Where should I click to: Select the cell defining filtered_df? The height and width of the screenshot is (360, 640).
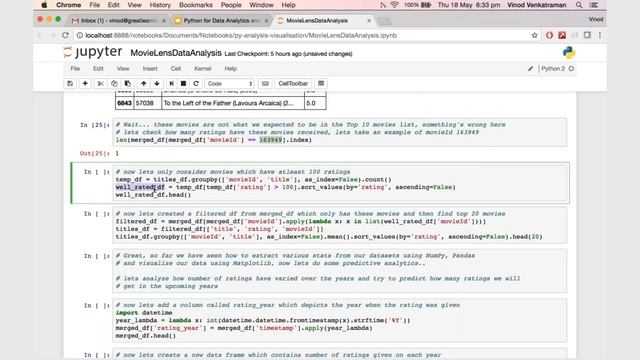point(340,225)
